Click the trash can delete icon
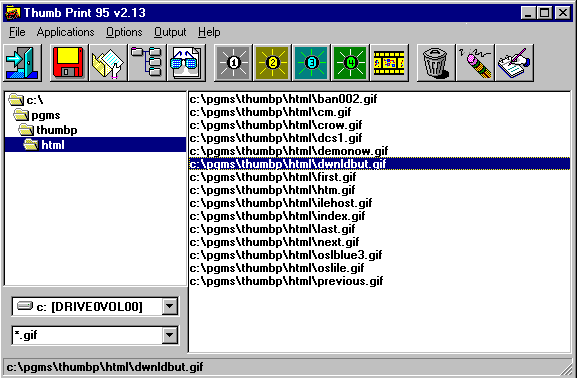 [436, 63]
